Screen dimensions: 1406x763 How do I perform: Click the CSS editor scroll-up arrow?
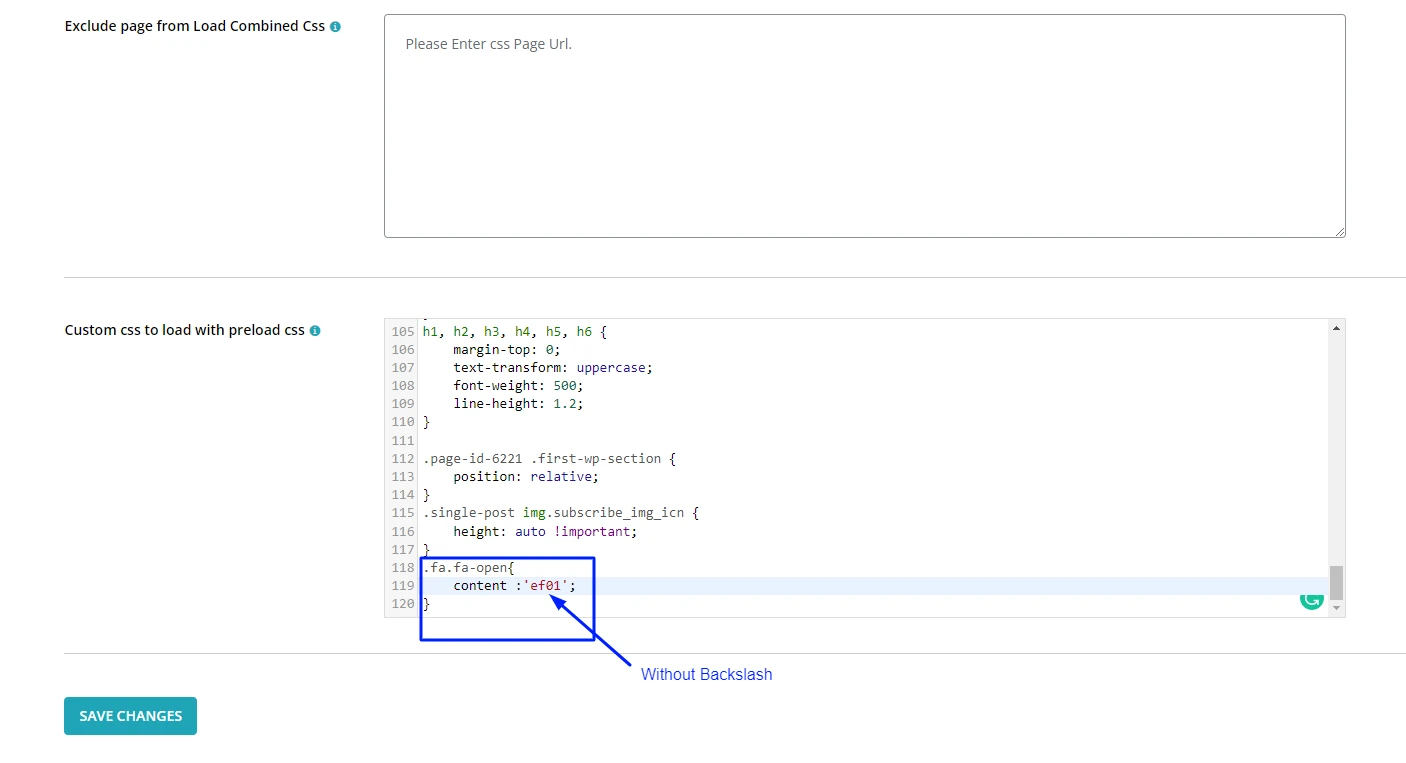(x=1336, y=328)
